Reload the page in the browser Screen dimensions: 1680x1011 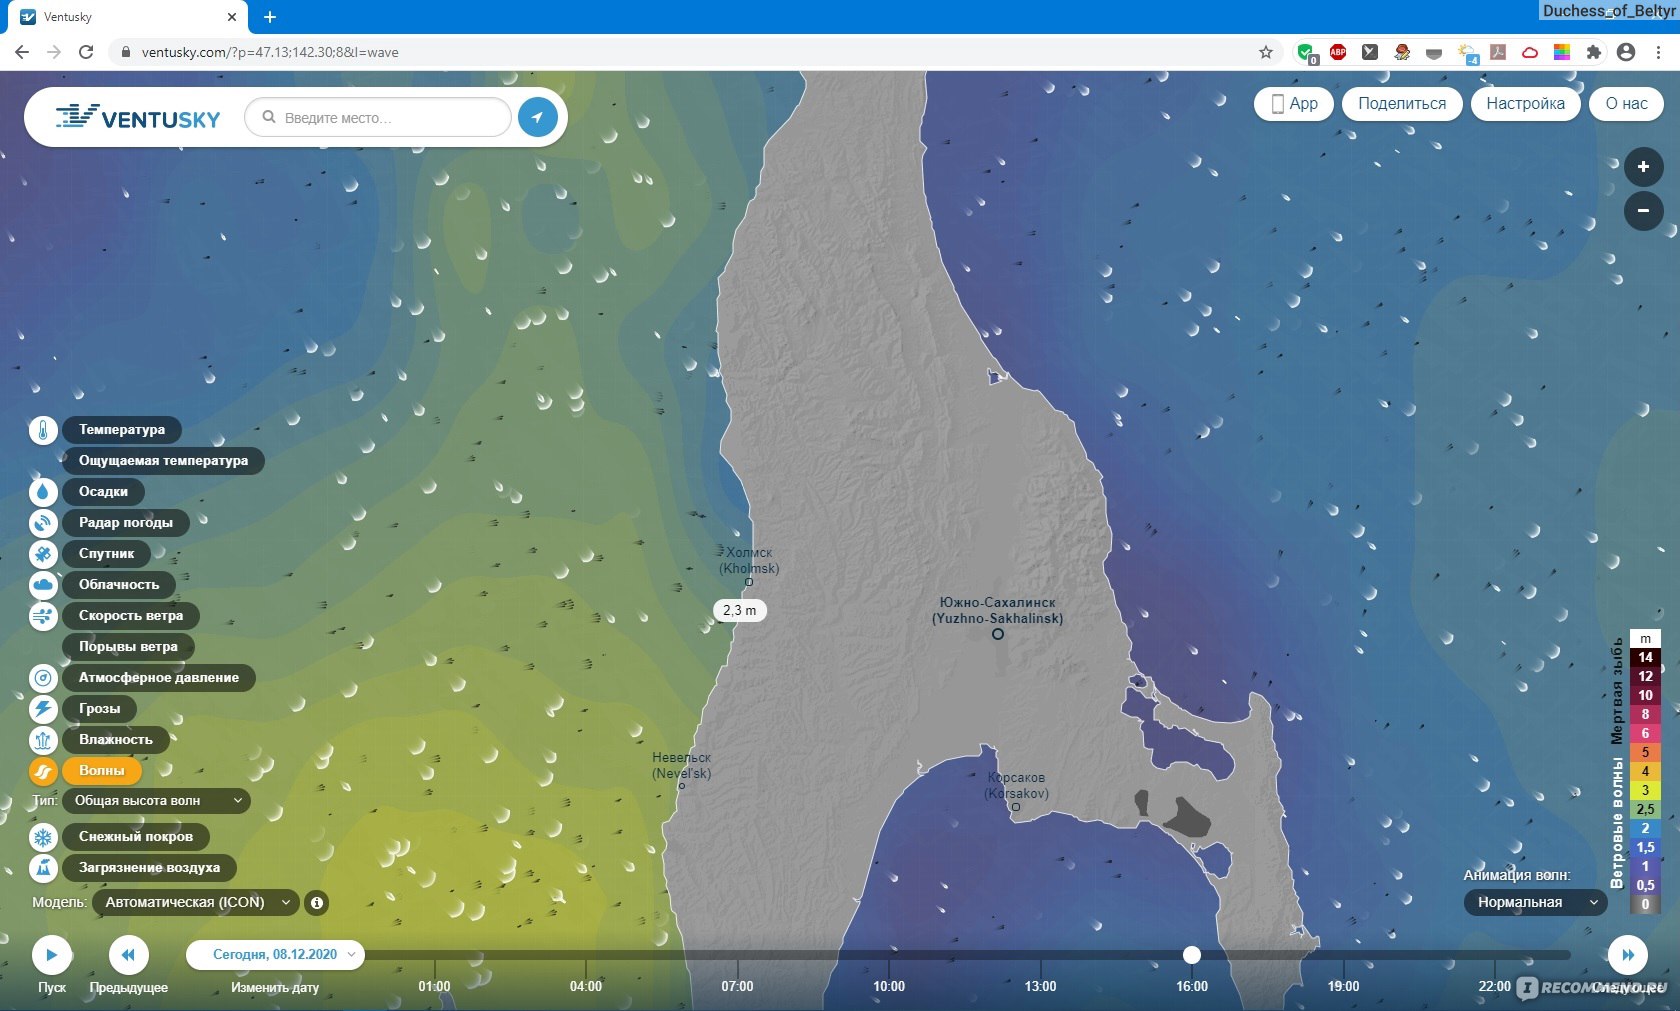pos(86,52)
